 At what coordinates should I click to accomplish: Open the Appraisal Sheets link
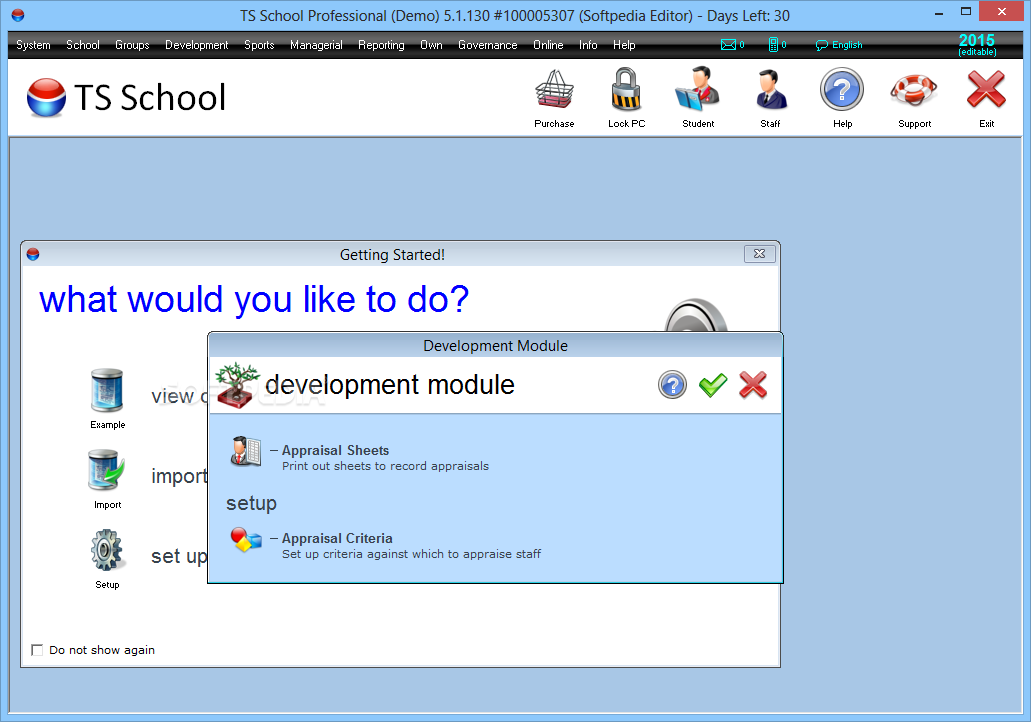coord(335,450)
